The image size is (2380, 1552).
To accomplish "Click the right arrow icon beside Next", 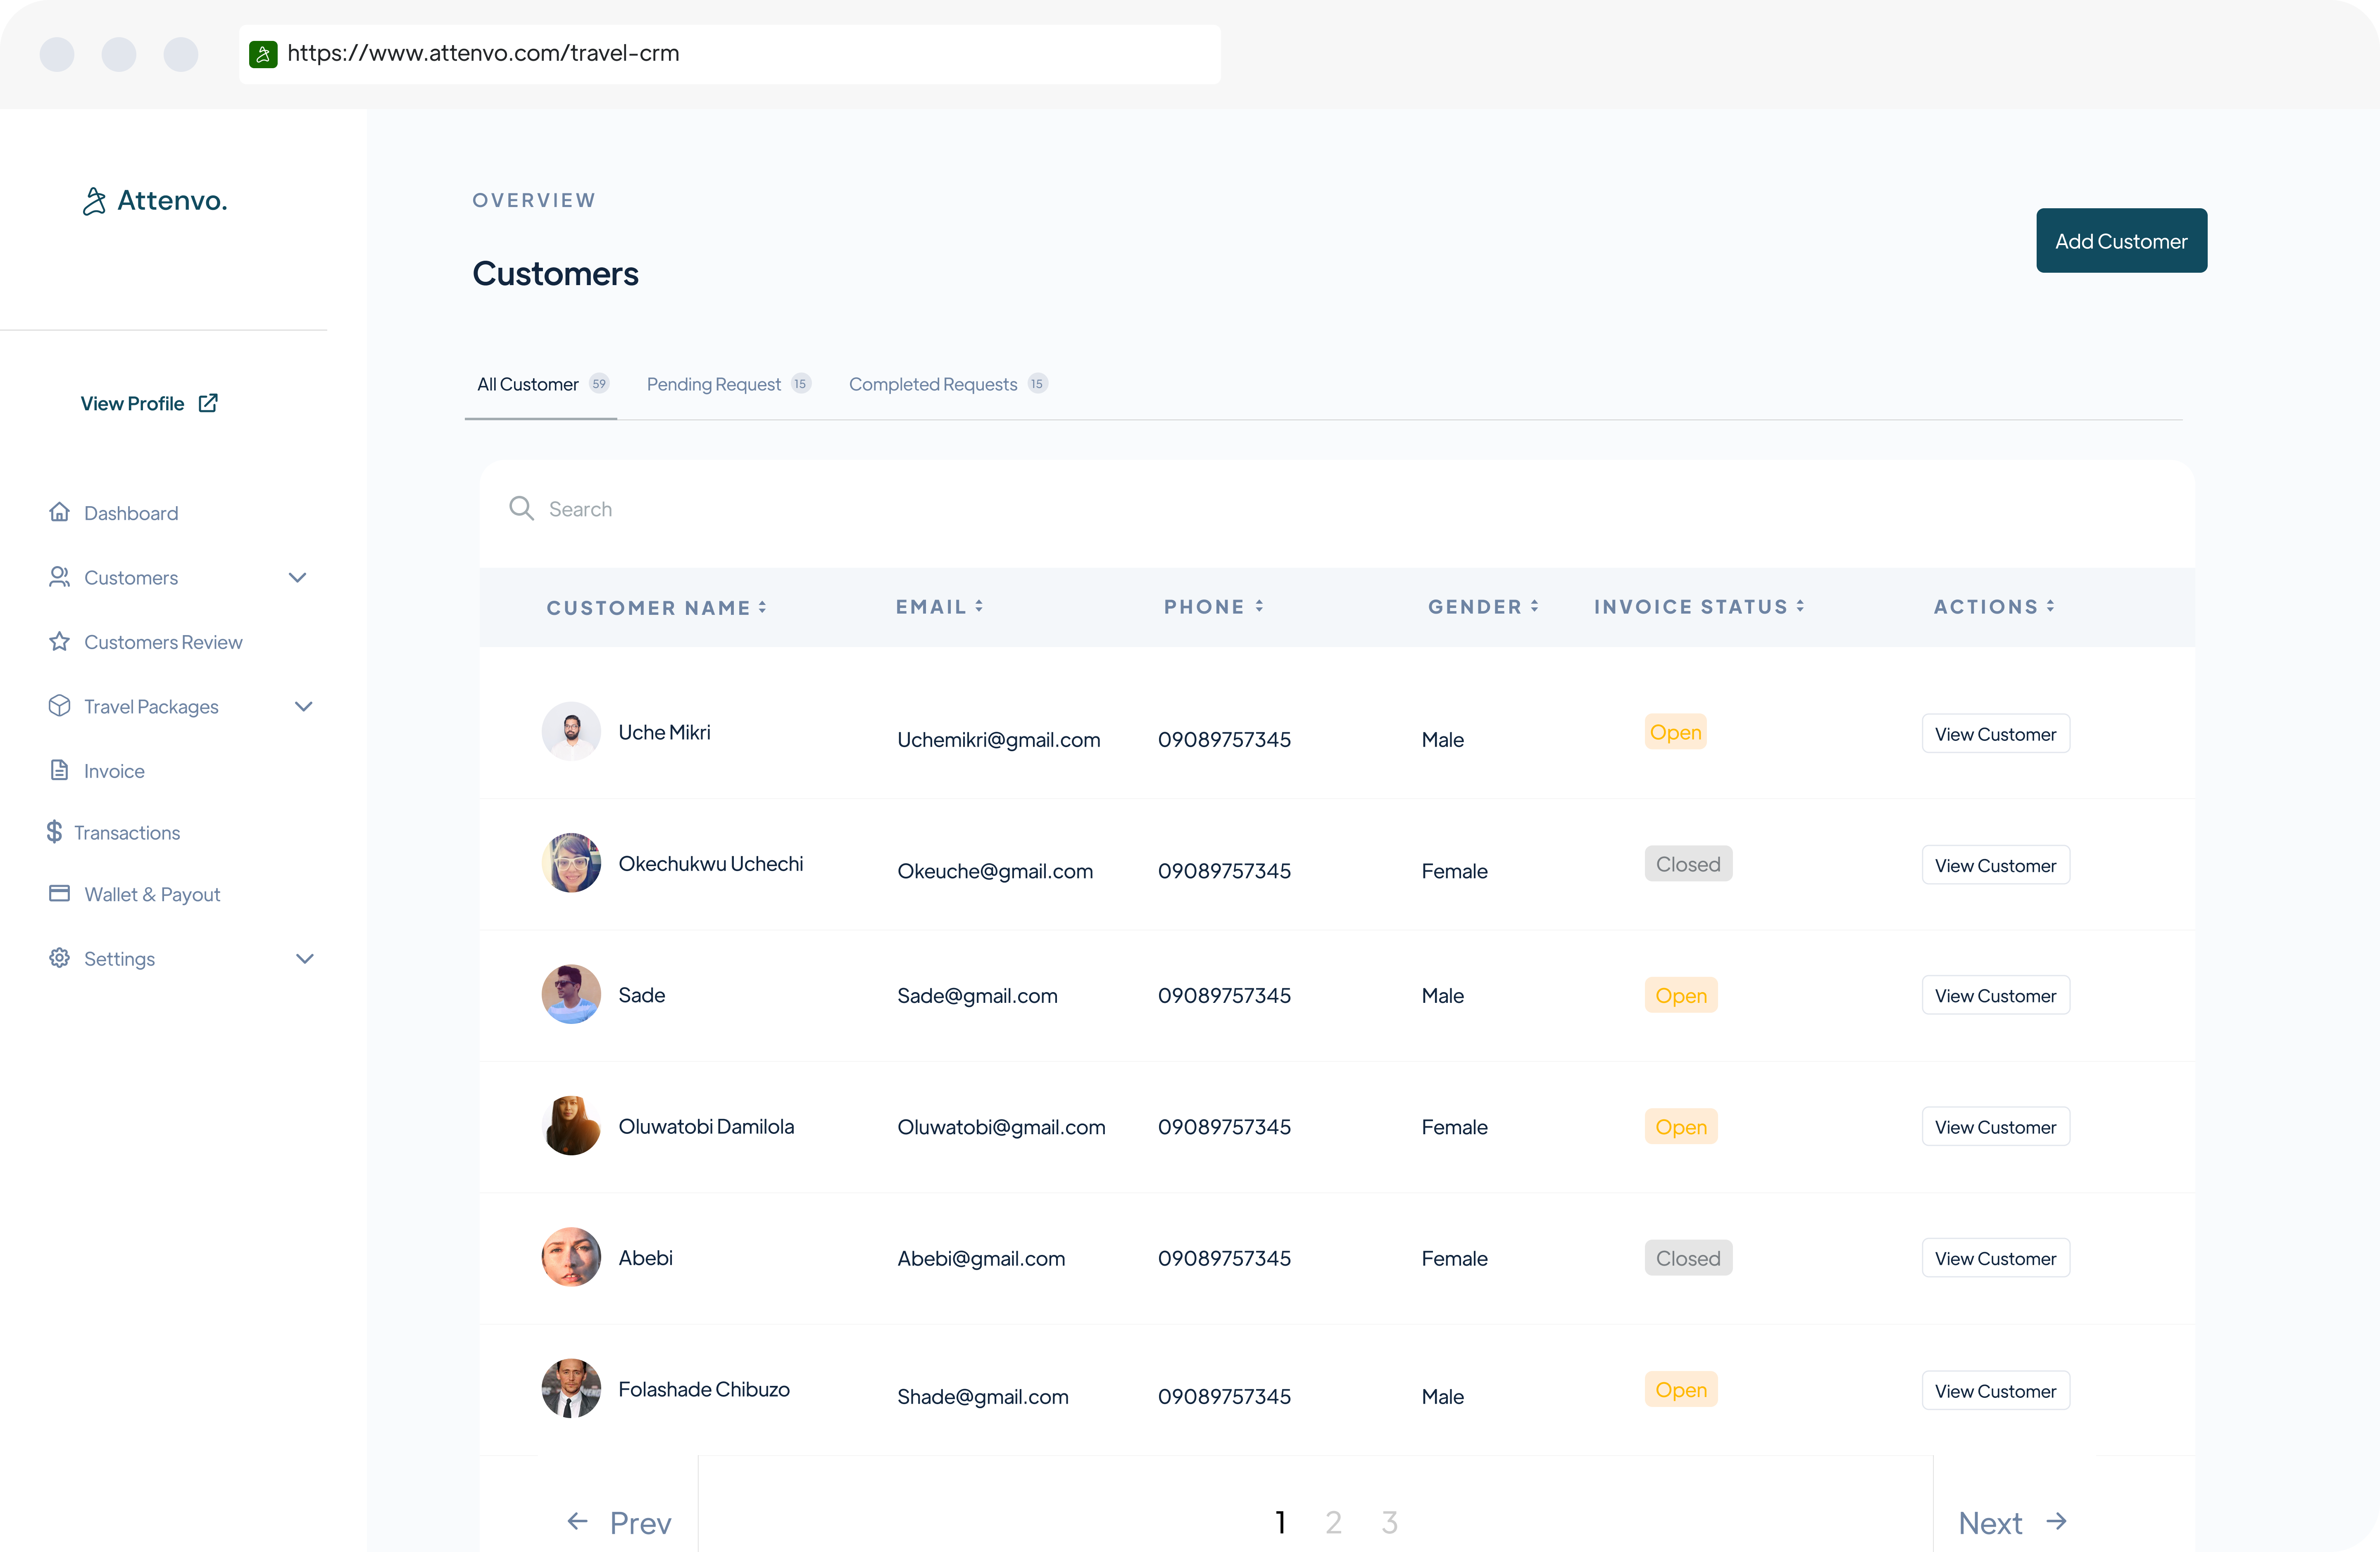I will [x=2056, y=1522].
